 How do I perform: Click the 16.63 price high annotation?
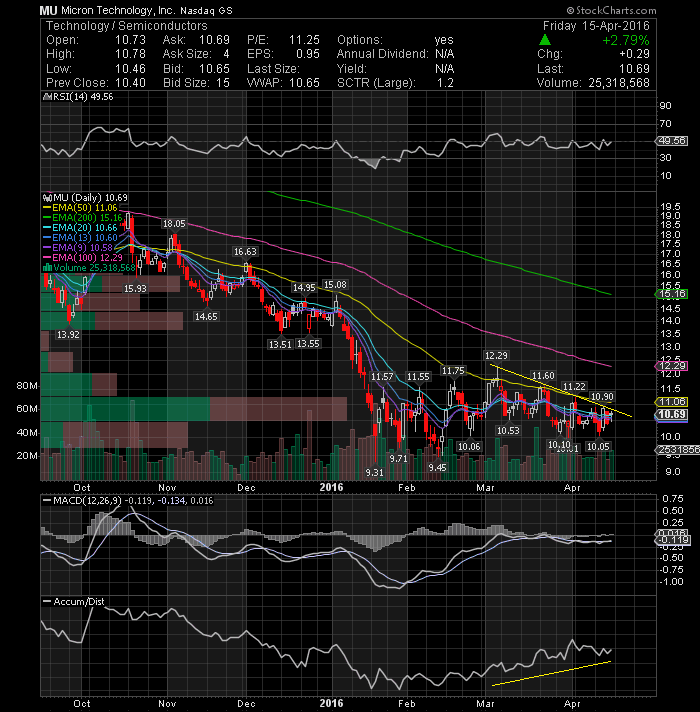245,252
